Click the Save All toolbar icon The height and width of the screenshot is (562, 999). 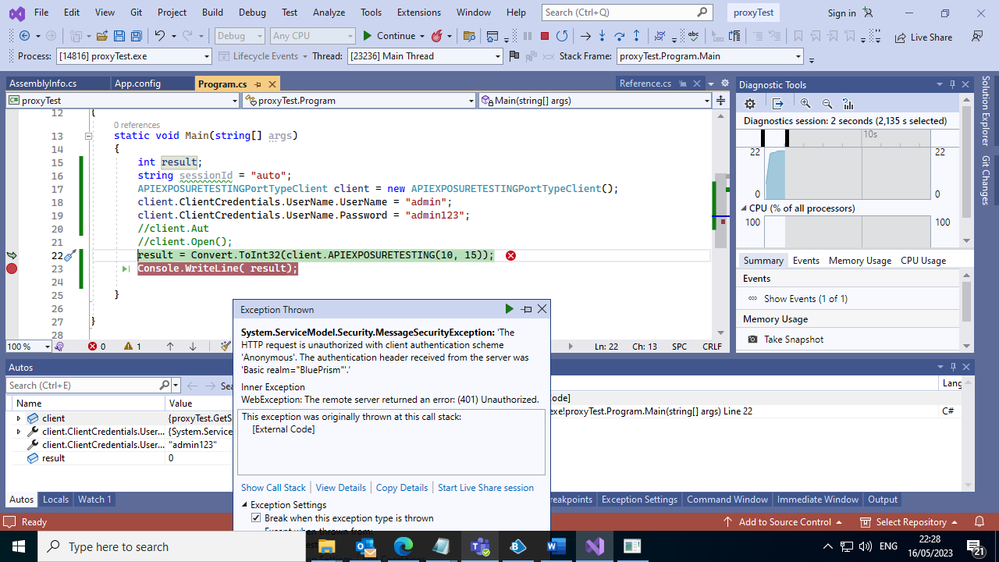click(134, 36)
